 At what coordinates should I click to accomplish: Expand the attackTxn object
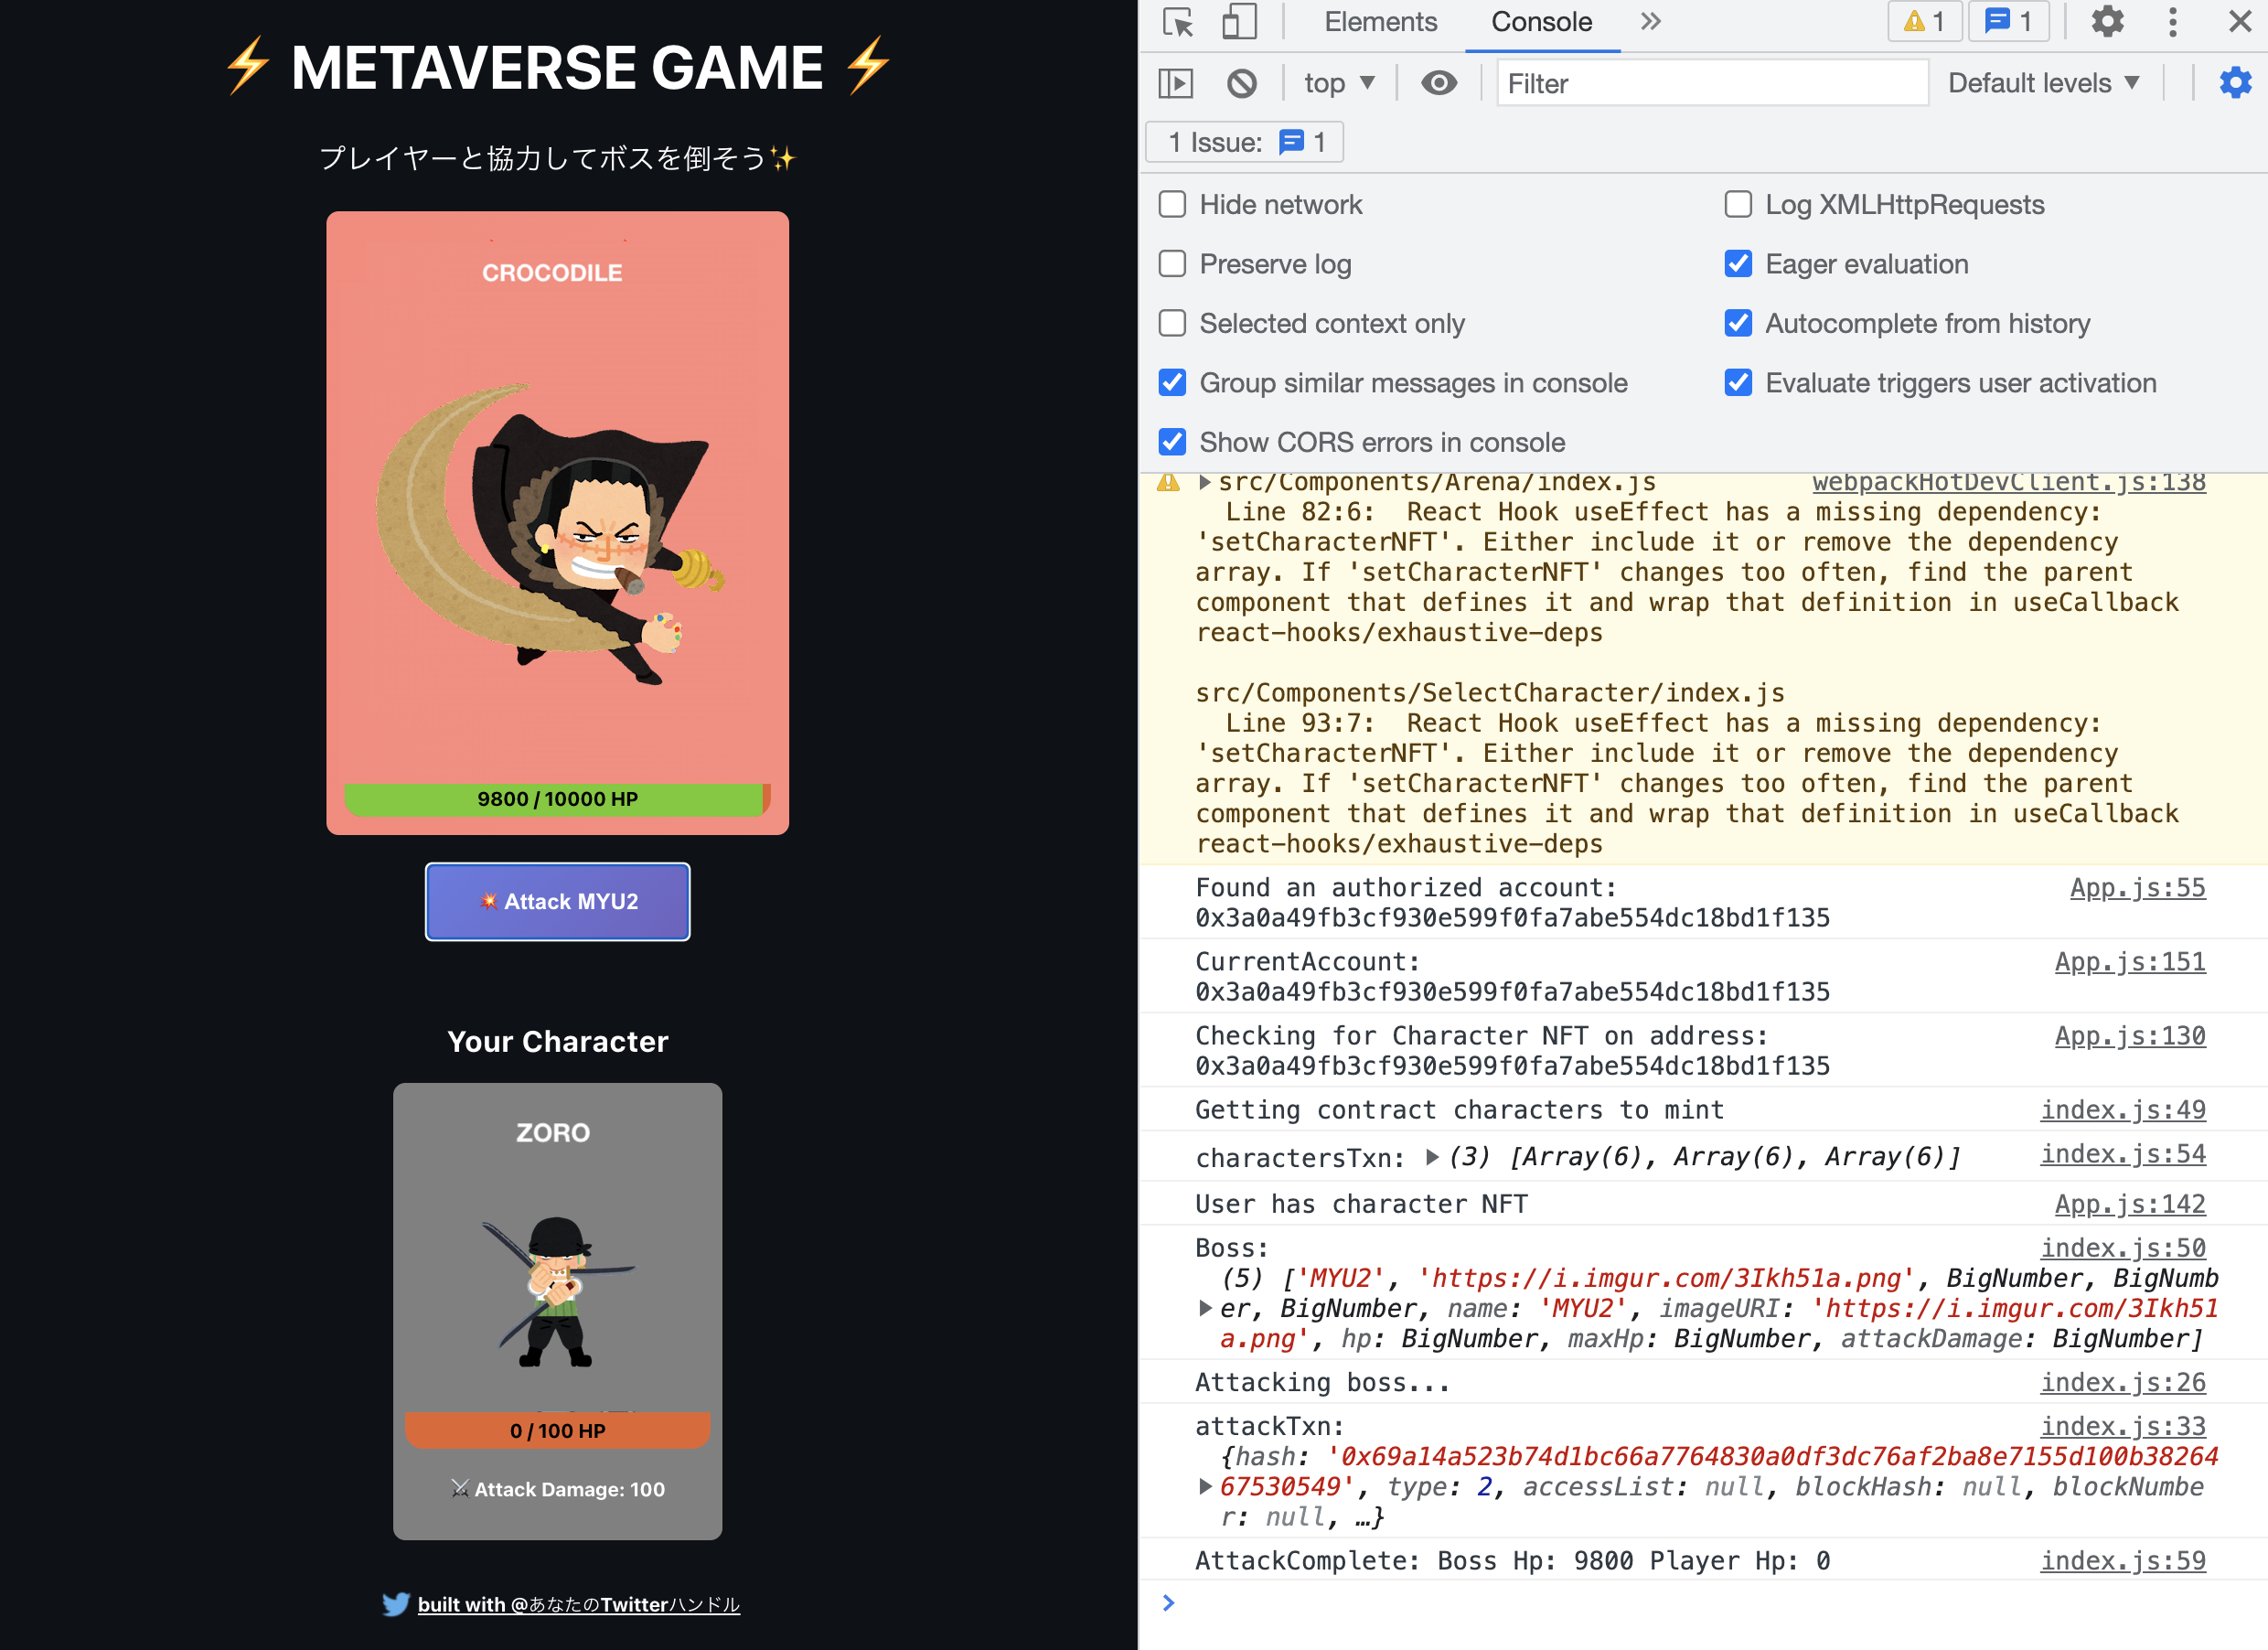click(x=1205, y=1487)
